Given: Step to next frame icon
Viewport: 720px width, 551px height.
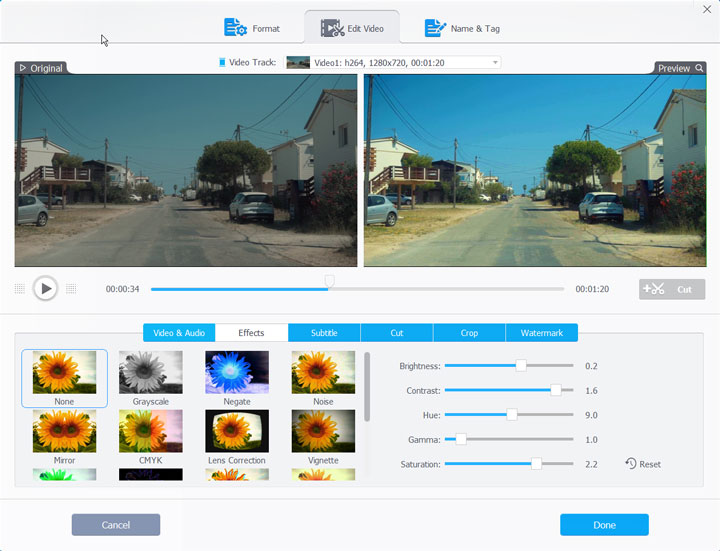Looking at the screenshot, I should coord(71,289).
